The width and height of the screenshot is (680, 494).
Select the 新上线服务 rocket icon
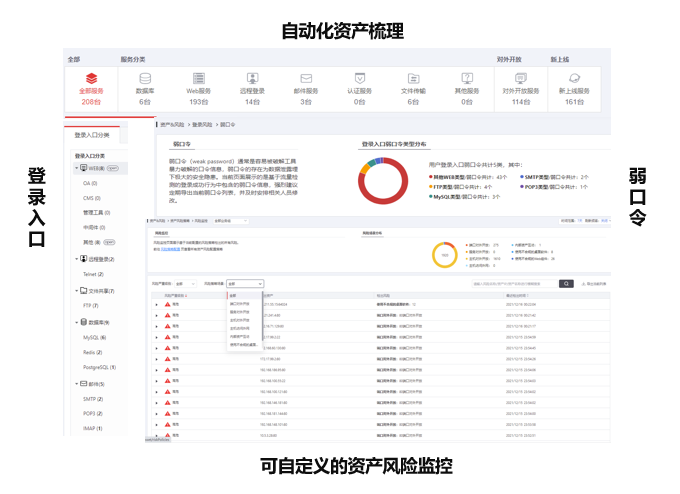pyautogui.click(x=574, y=78)
